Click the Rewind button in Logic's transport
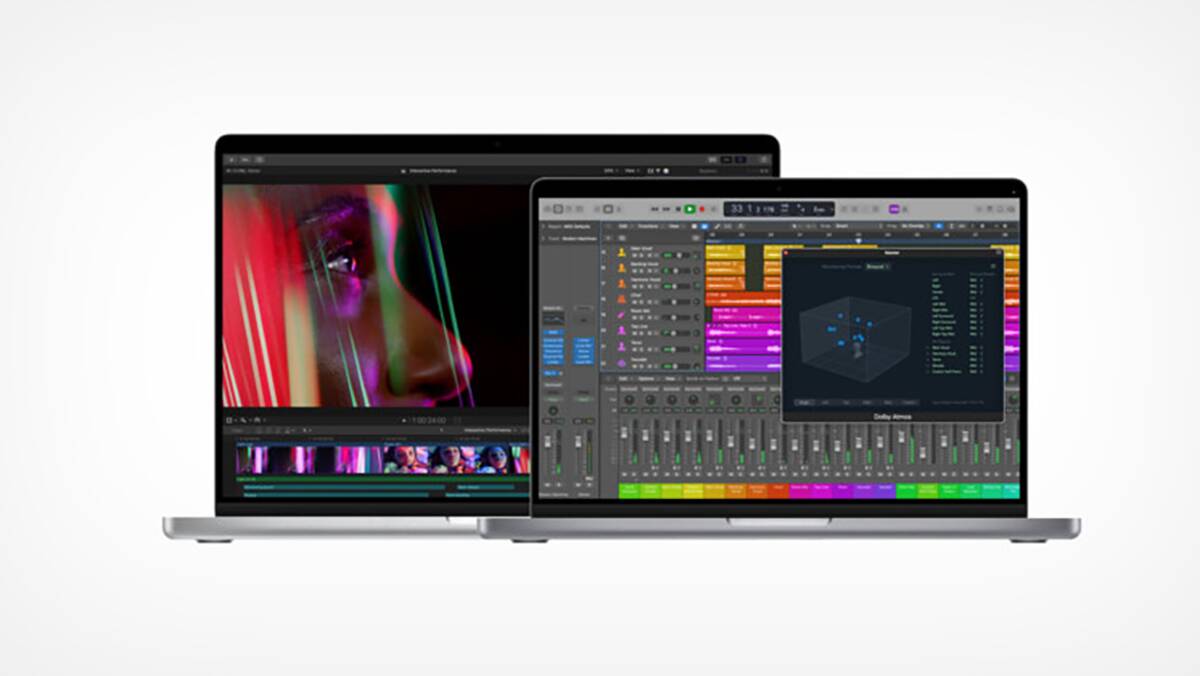The image size is (1200, 676). coord(654,209)
